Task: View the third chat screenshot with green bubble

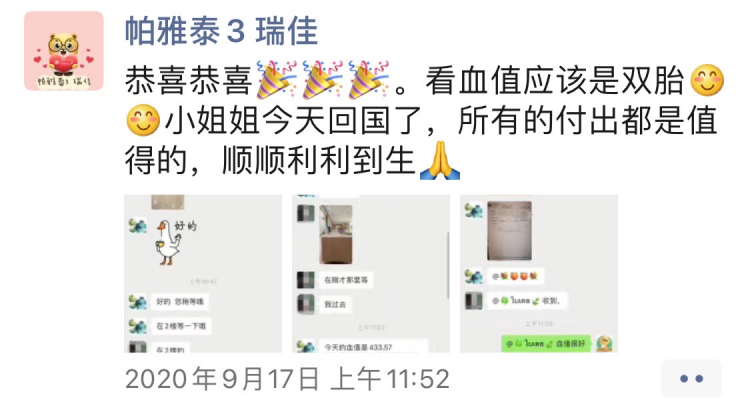Action: tap(539, 274)
